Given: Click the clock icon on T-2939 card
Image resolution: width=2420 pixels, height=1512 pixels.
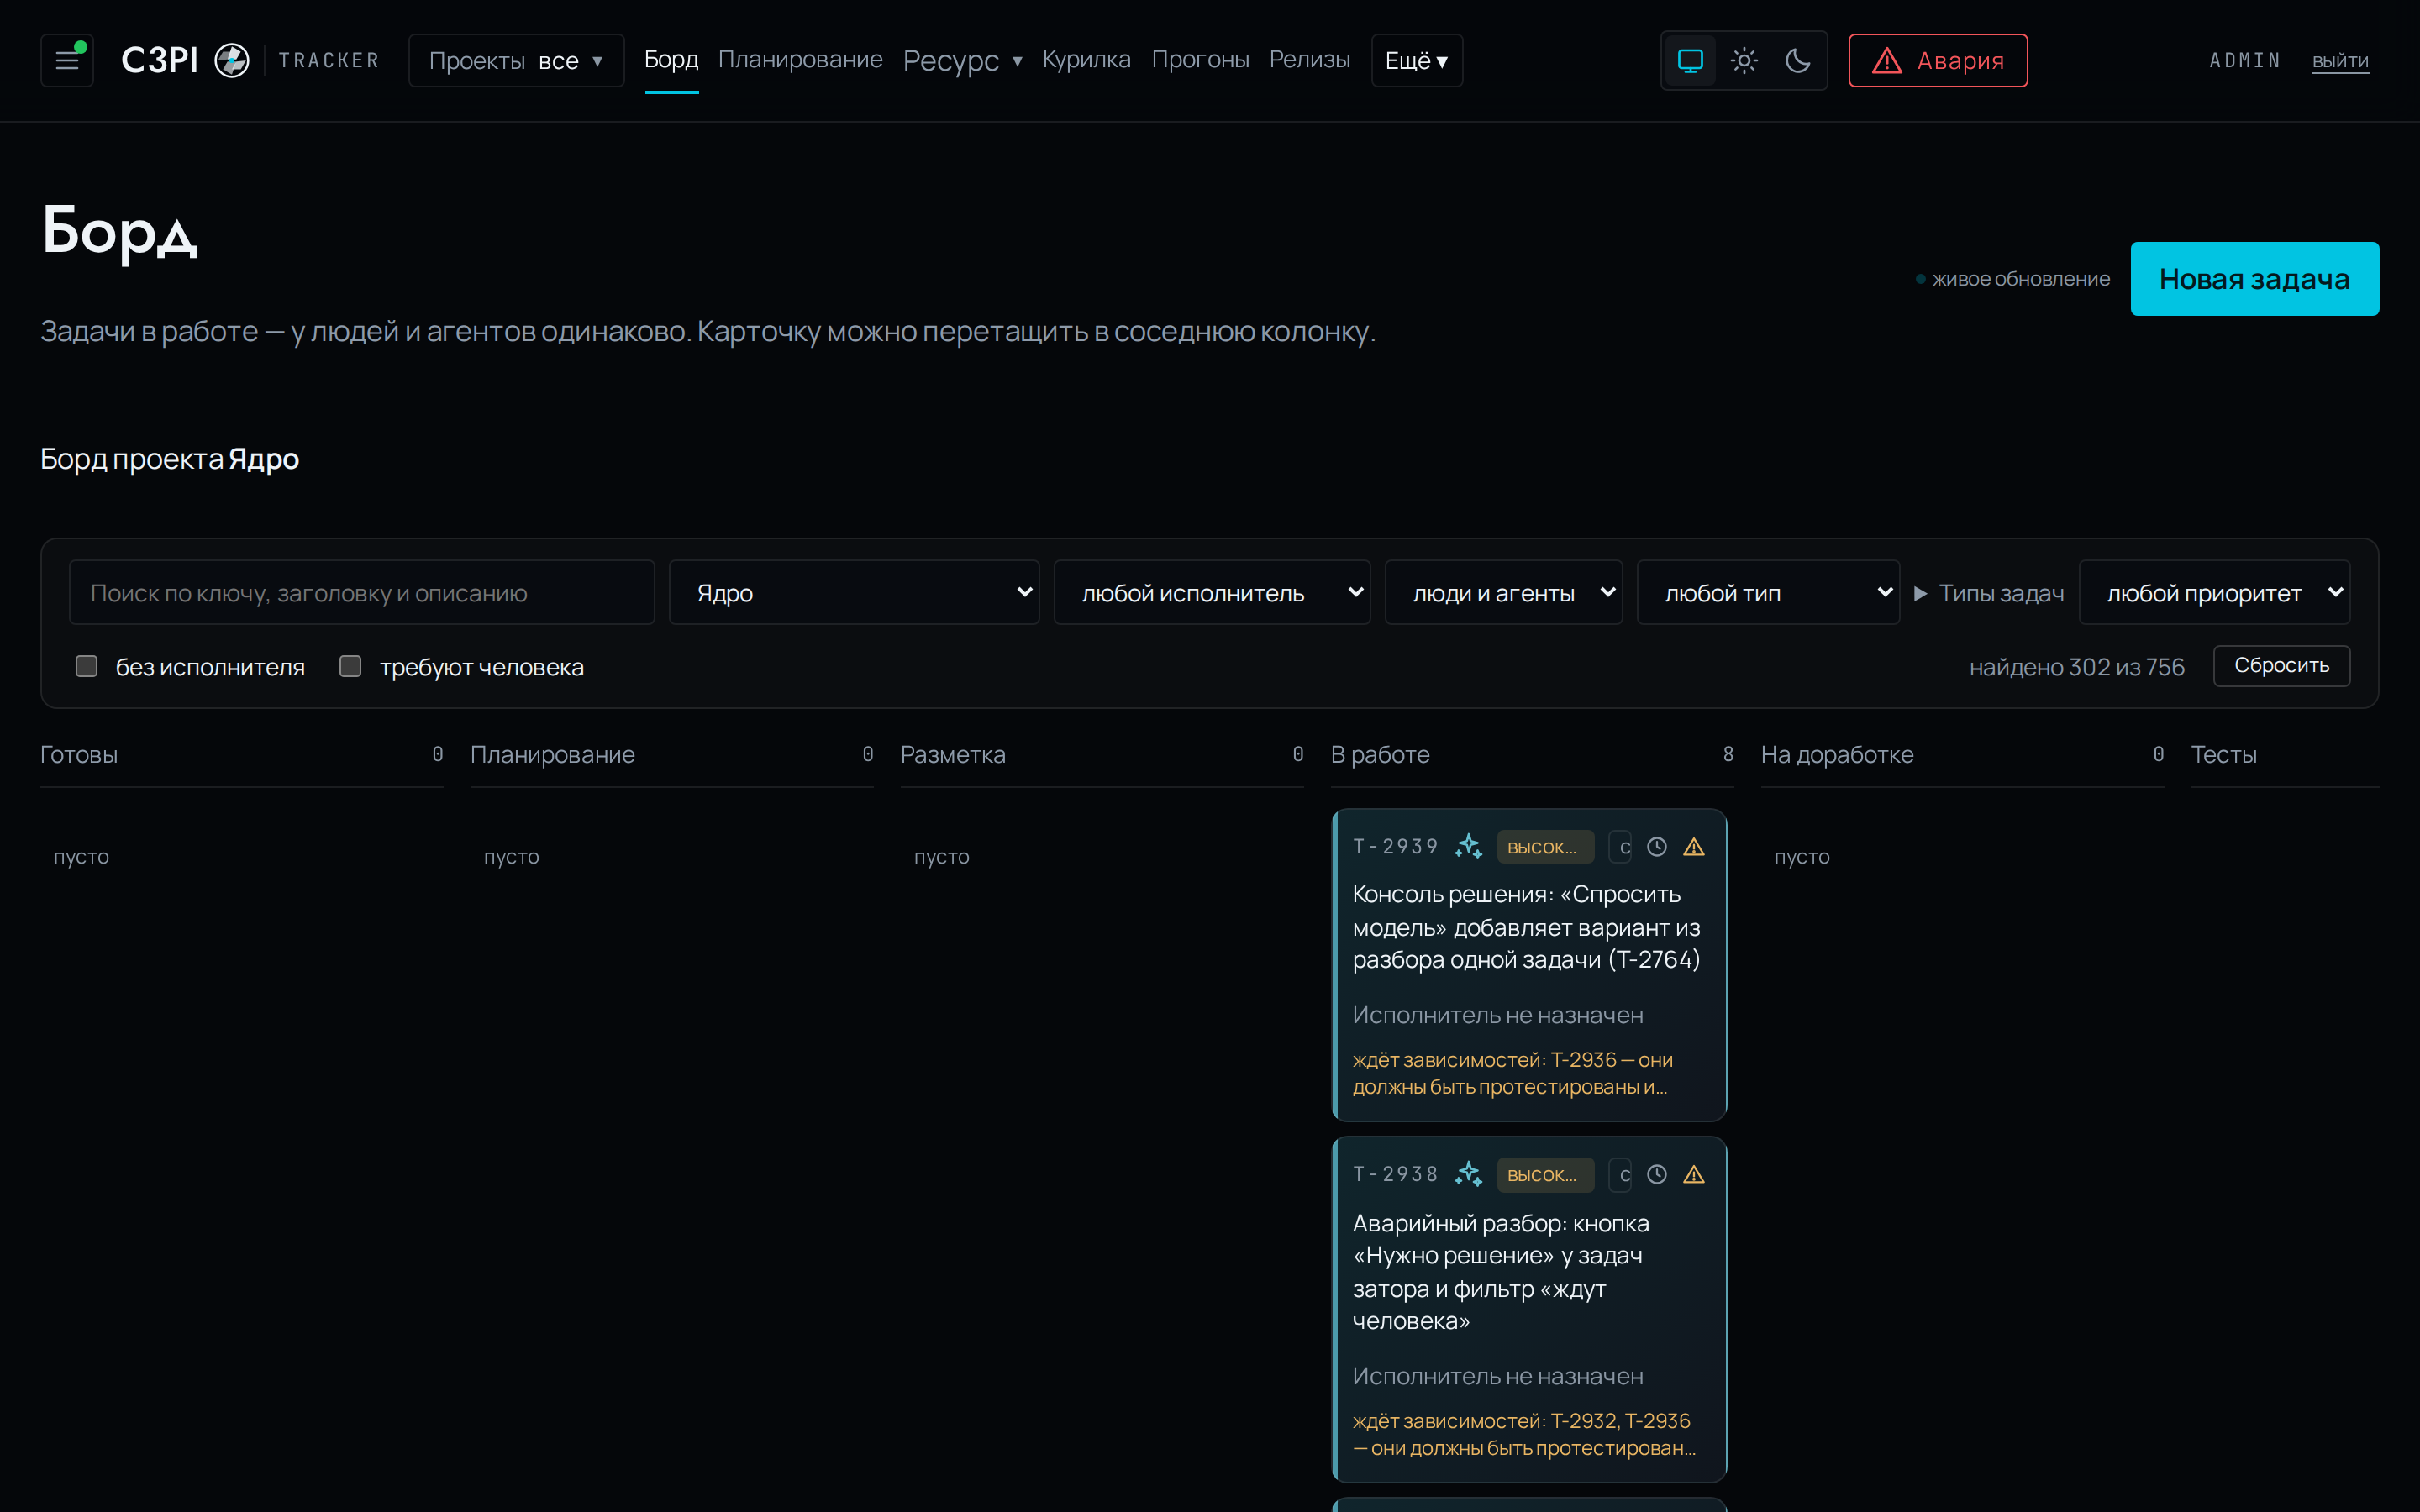Looking at the screenshot, I should coord(1657,847).
